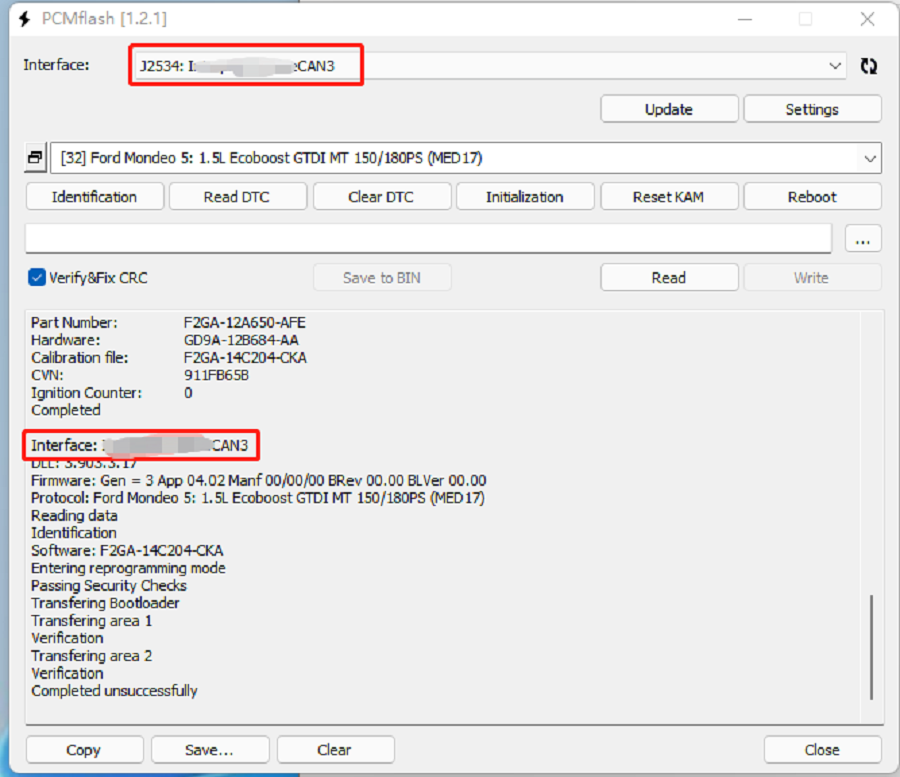The image size is (900, 777).
Task: Select part number F2GA-12A650-AFE text
Action: (245, 323)
